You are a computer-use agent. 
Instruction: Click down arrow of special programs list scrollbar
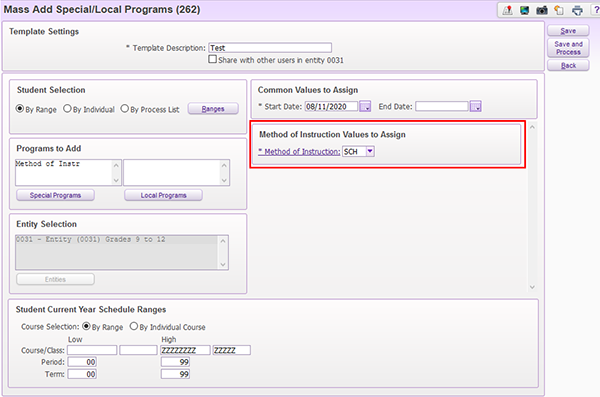coord(116,180)
